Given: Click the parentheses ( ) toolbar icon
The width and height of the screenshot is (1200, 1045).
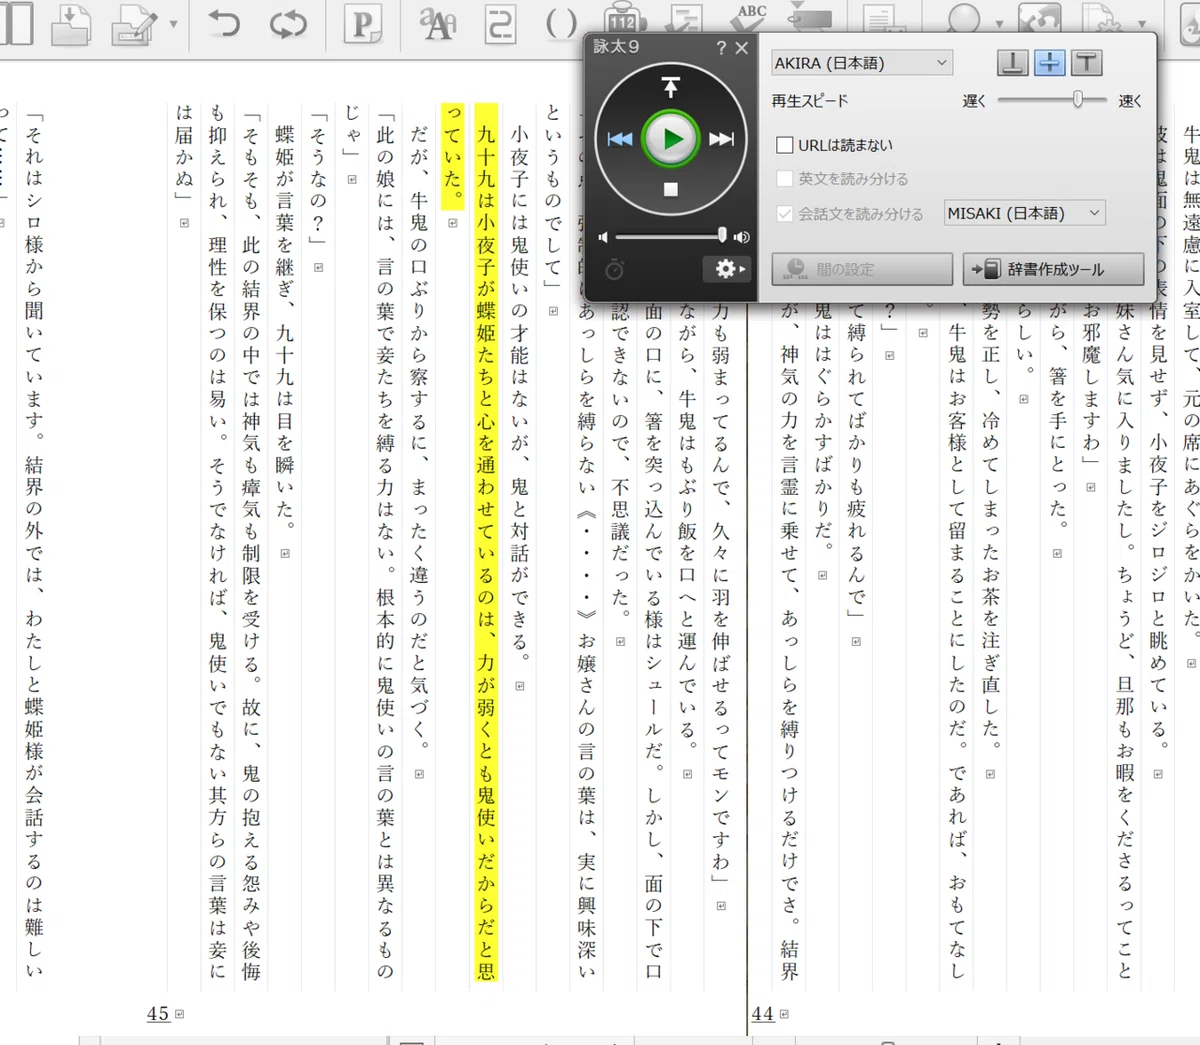Looking at the screenshot, I should (561, 23).
